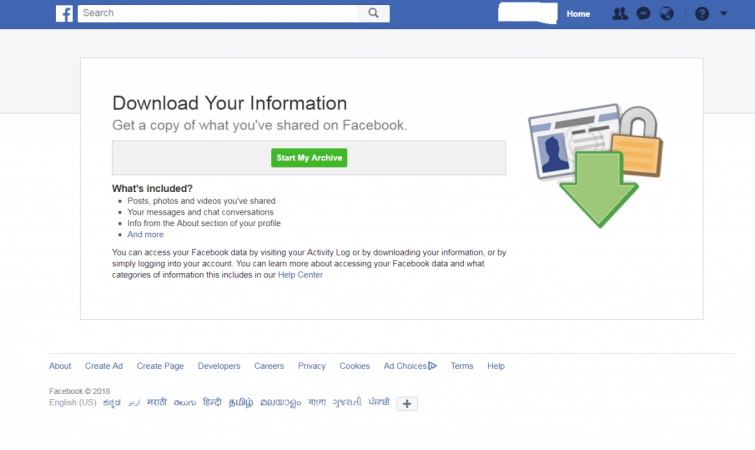Click the plus button for more languages
This screenshot has width=755, height=450.
[x=407, y=404]
